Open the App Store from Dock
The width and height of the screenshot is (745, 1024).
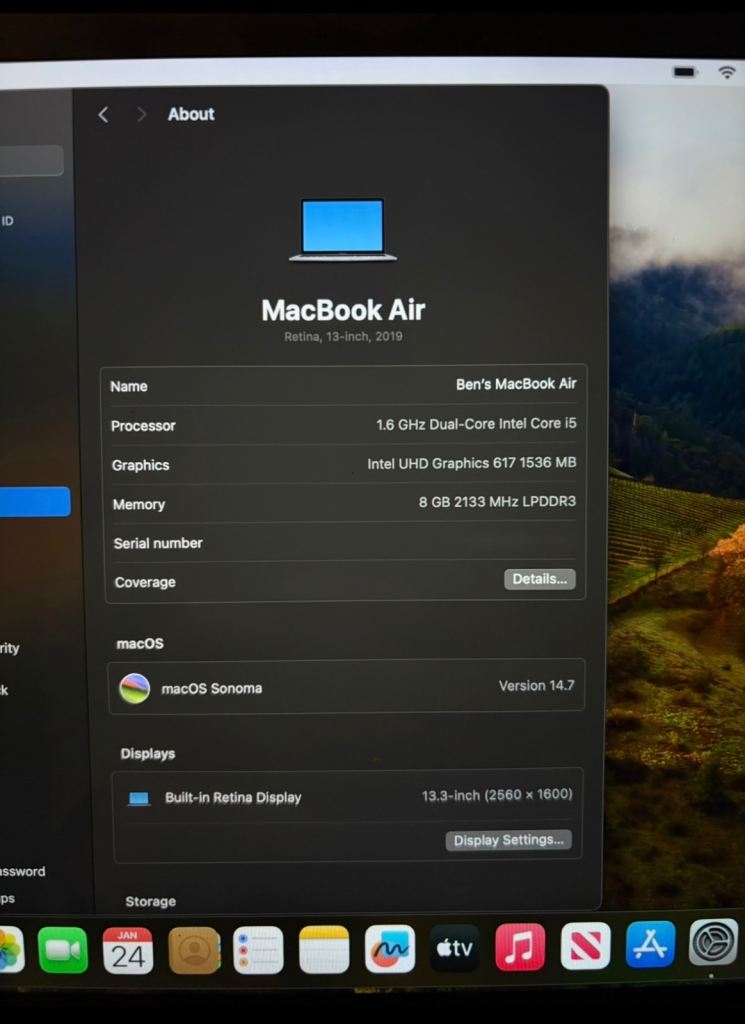tap(650, 944)
